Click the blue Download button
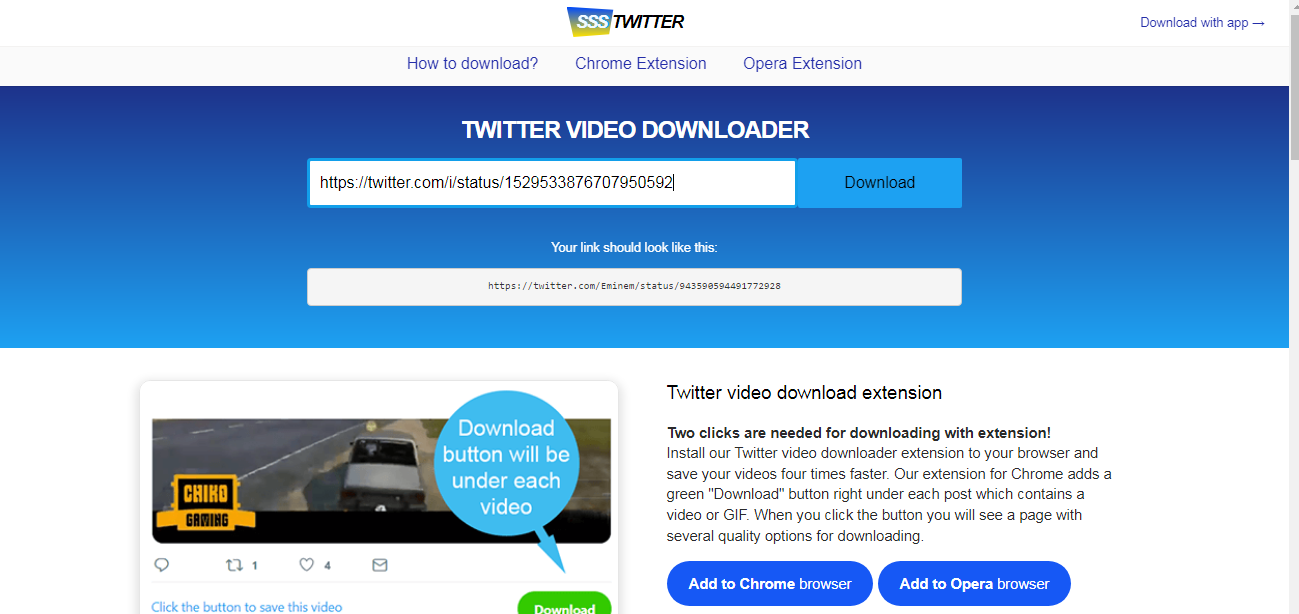Screen dimensions: 1299x614 click(880, 183)
